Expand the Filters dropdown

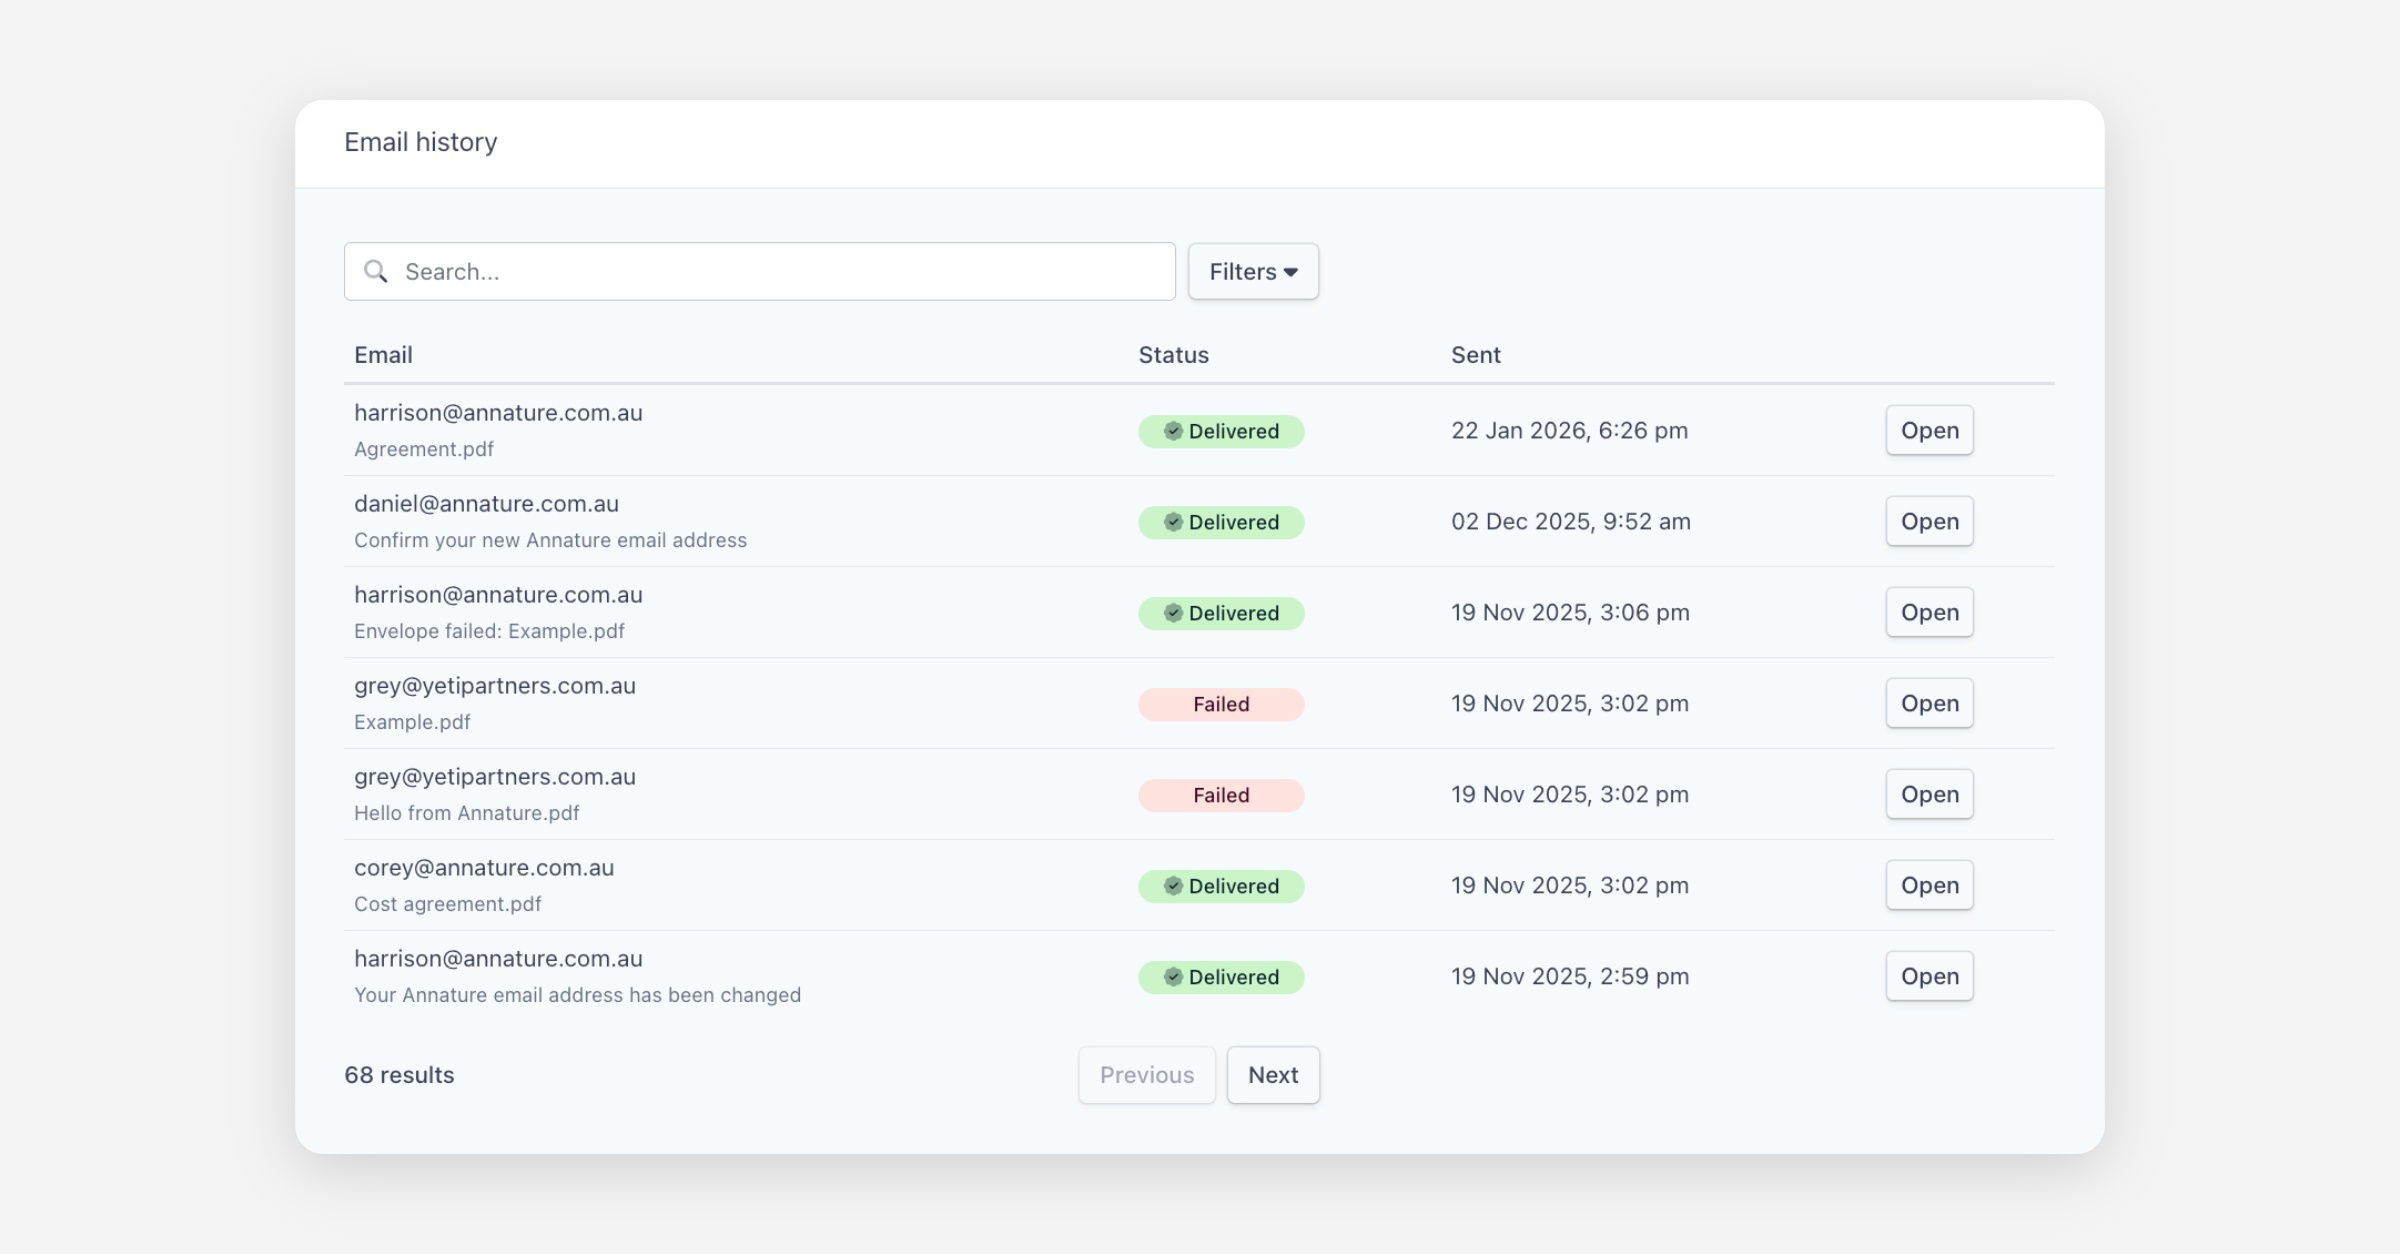pos(1253,271)
